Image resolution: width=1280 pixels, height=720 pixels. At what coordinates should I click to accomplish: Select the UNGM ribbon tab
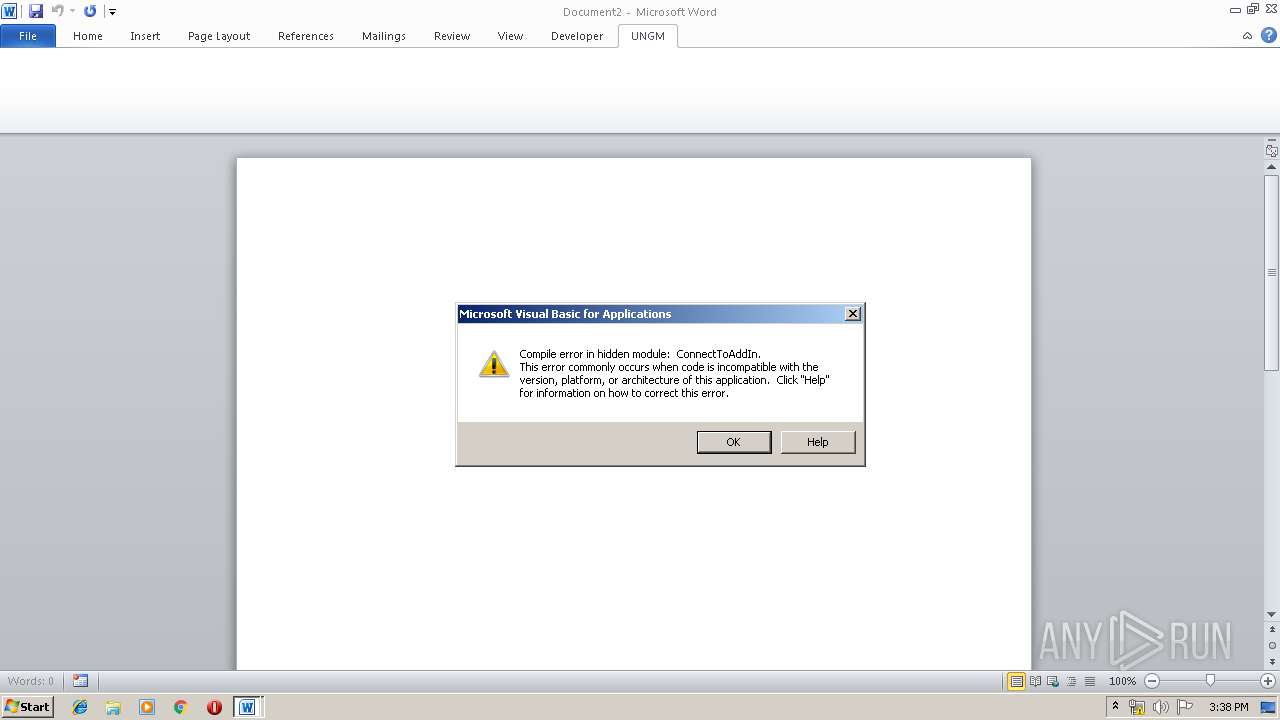click(x=648, y=36)
